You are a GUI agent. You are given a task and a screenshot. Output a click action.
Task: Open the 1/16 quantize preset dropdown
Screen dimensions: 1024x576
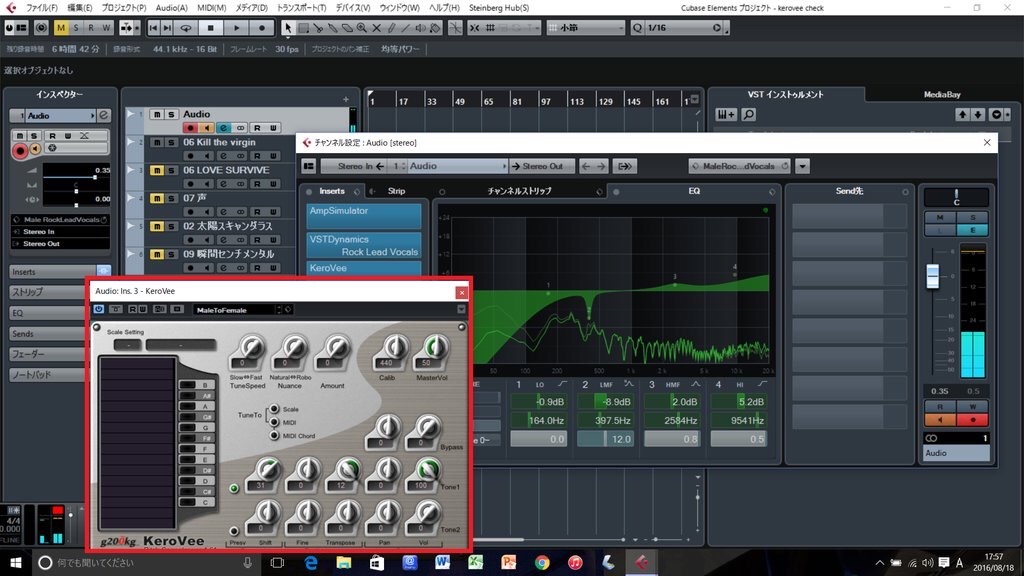click(716, 28)
